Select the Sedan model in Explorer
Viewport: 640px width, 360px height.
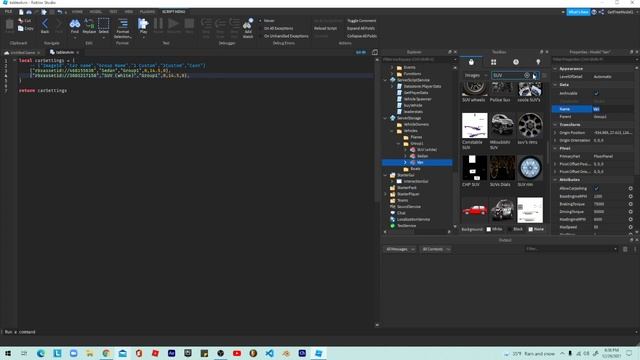click(422, 156)
